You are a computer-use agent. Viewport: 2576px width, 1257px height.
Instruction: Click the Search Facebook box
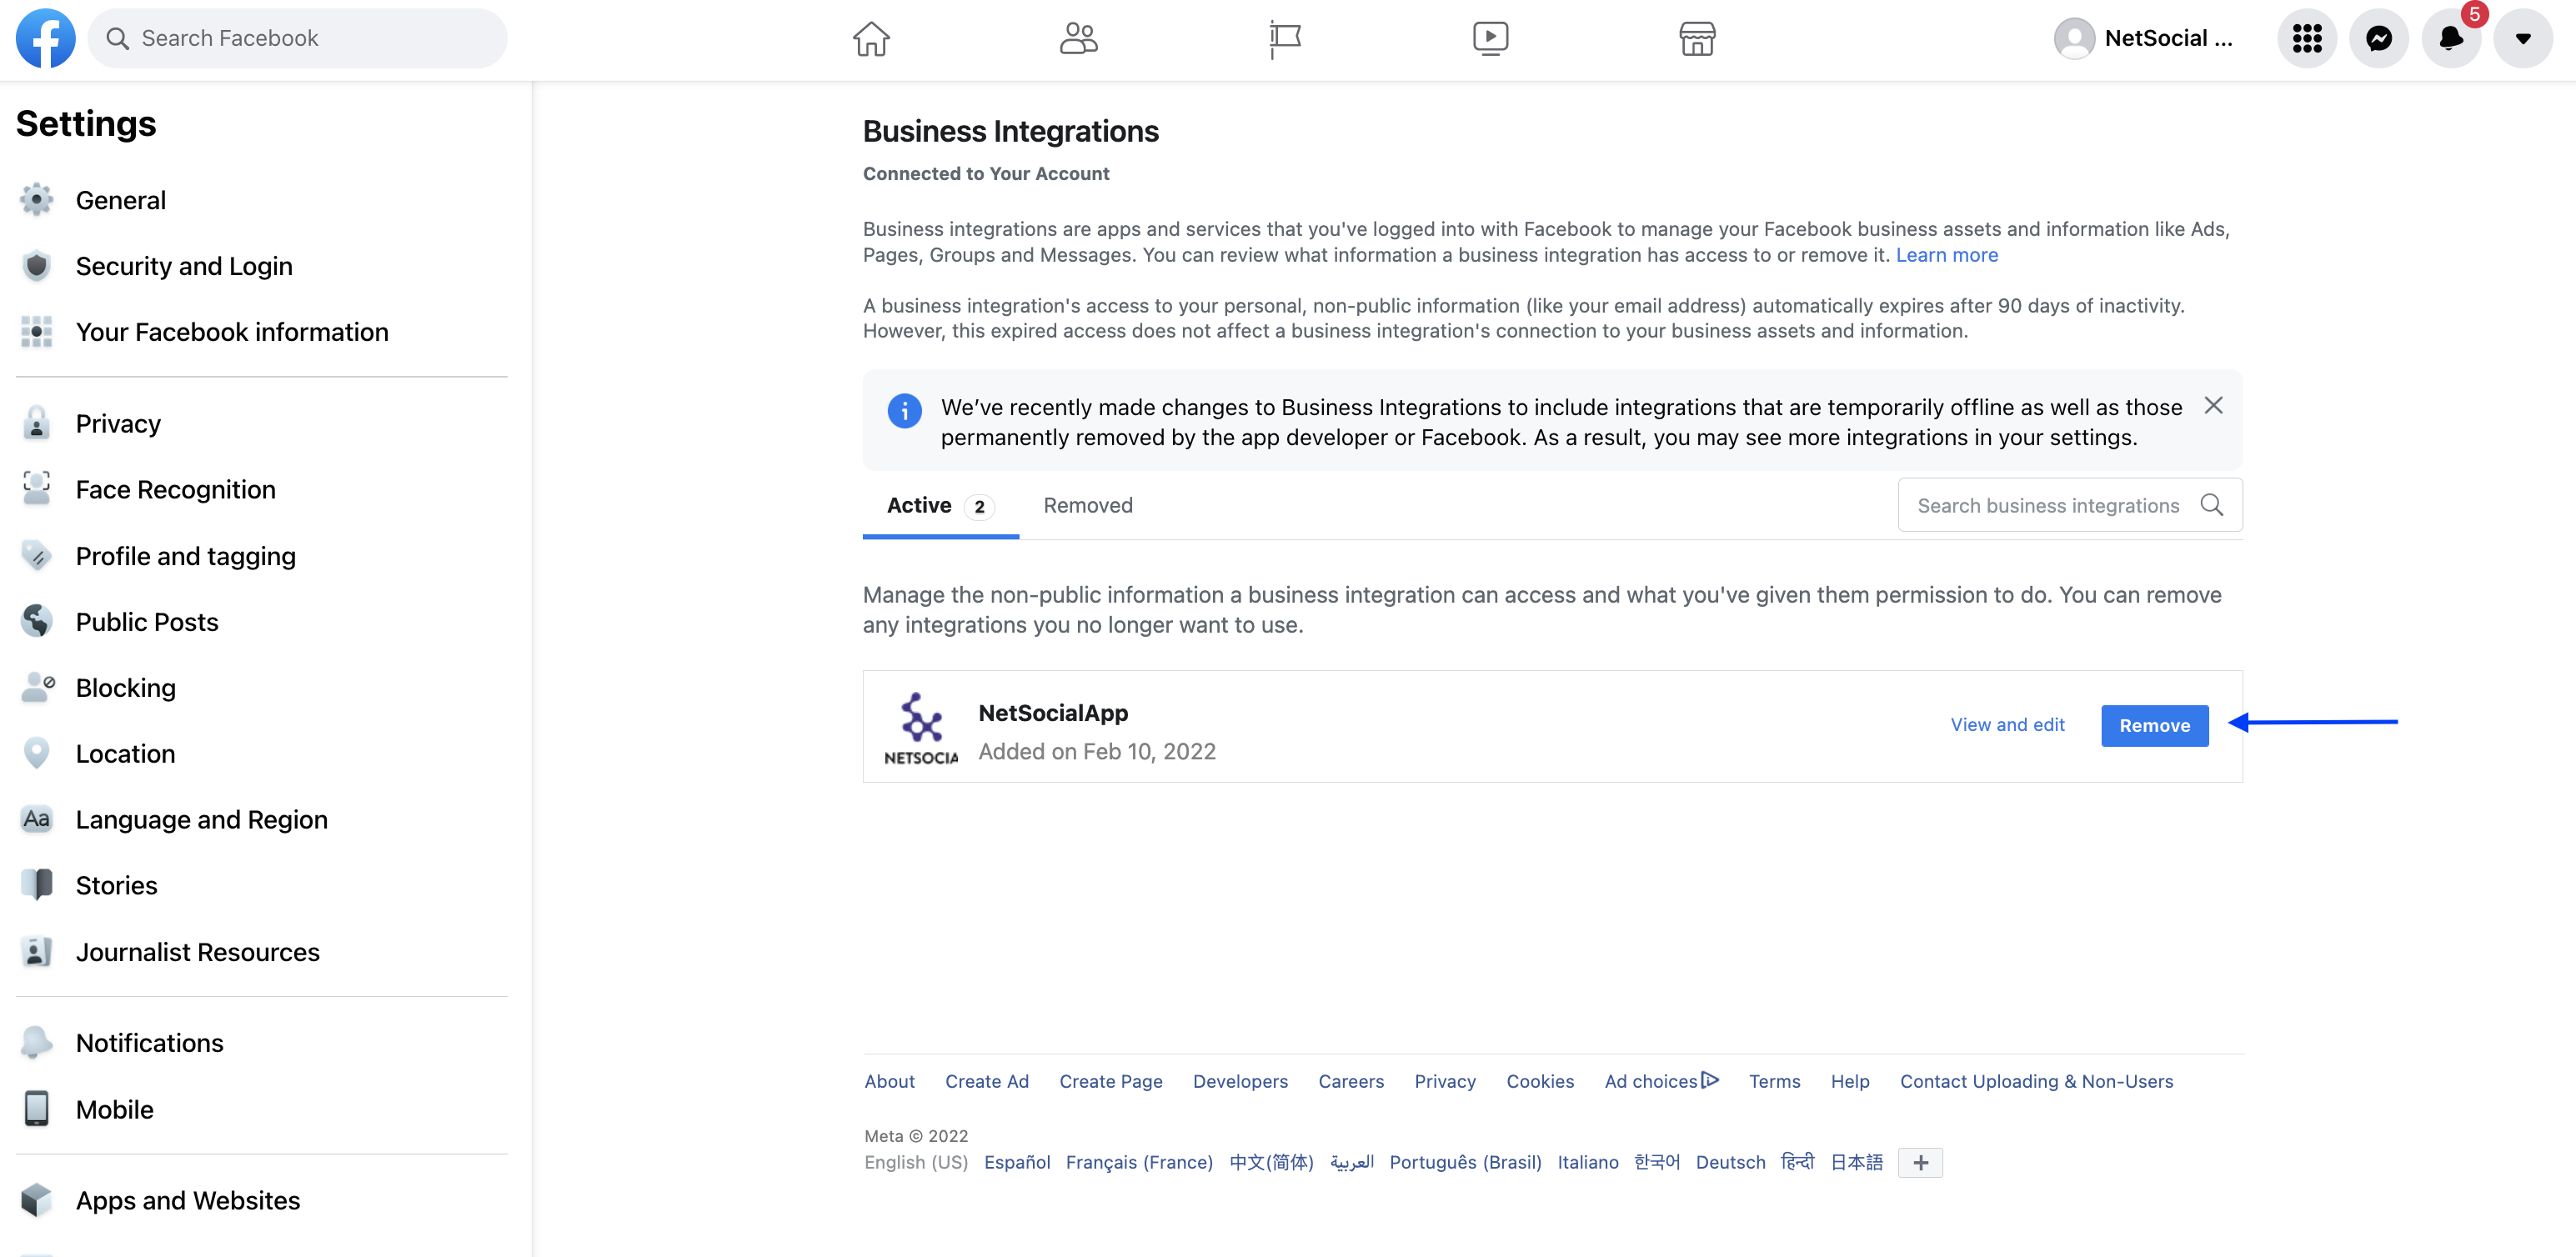point(298,38)
